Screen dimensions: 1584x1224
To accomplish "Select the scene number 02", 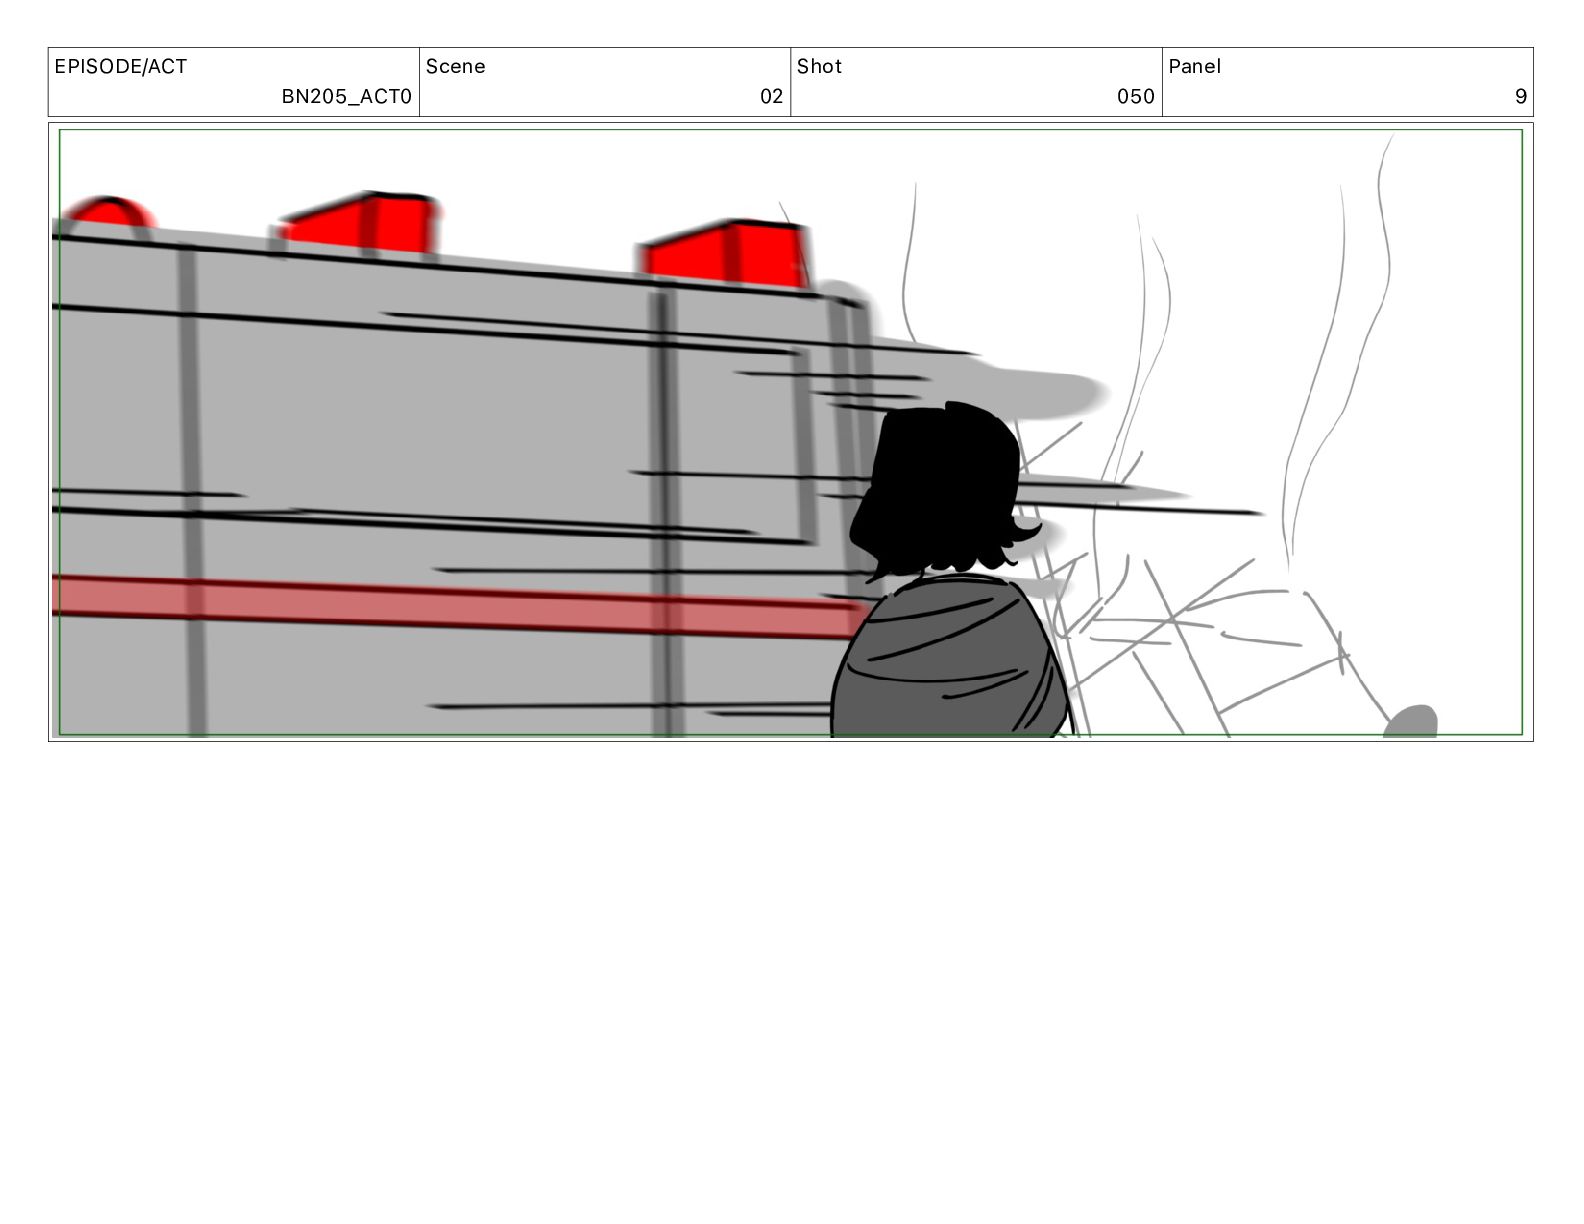I will (771, 96).
